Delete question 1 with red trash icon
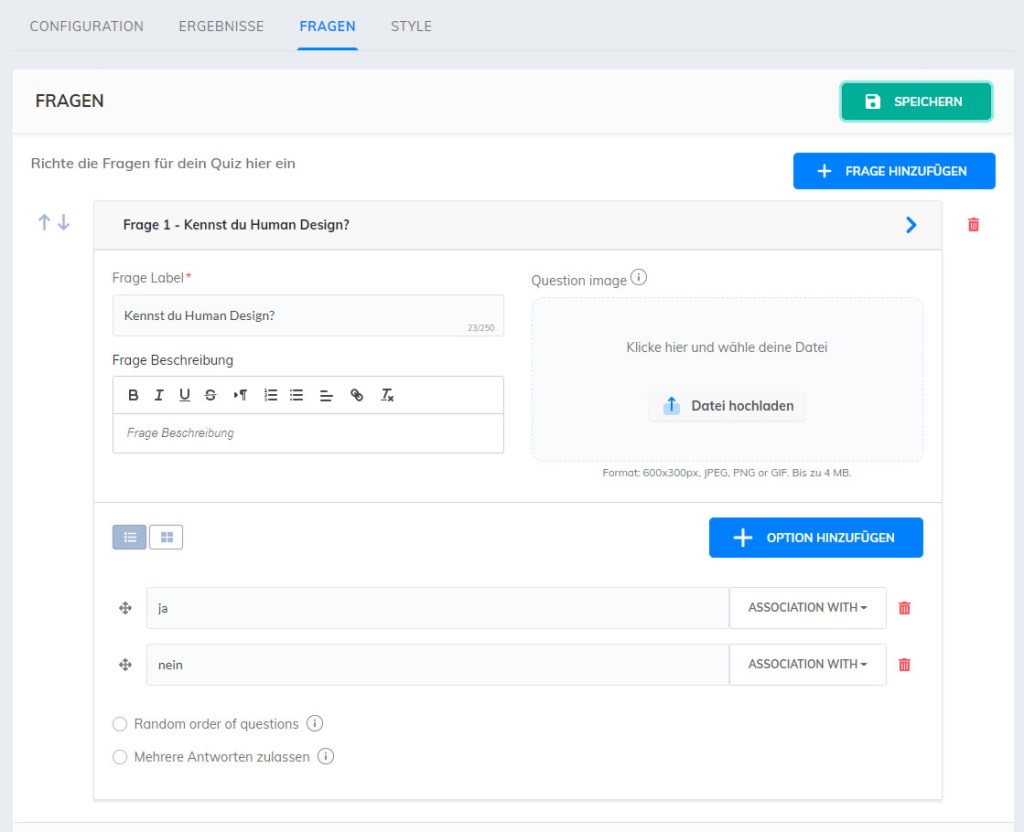The width and height of the screenshot is (1024, 832). click(x=973, y=225)
